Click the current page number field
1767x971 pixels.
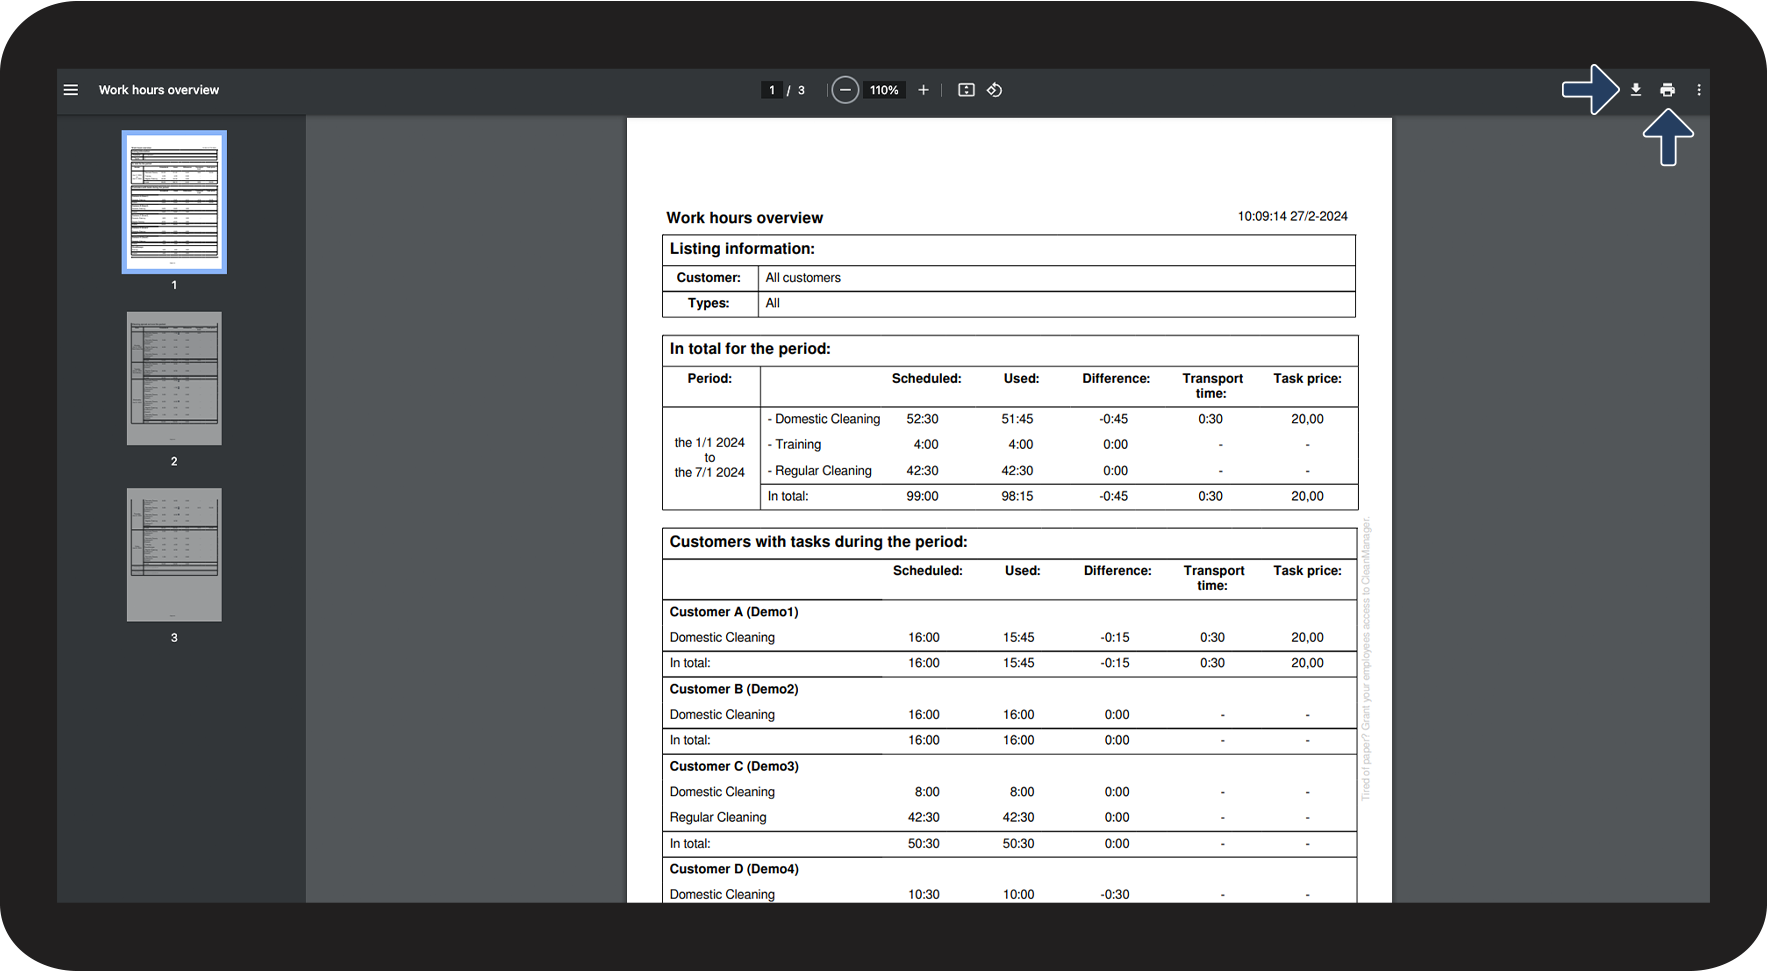click(x=771, y=90)
